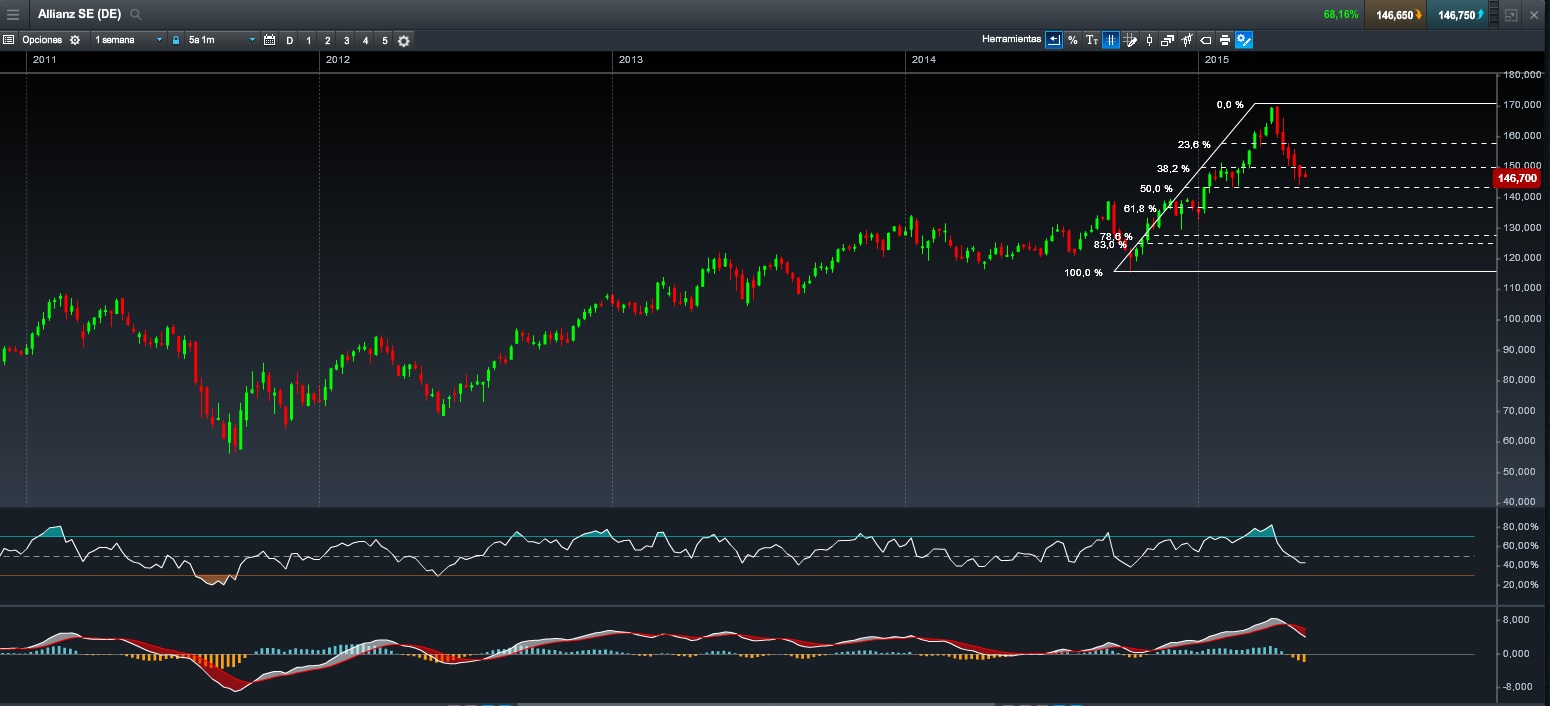
Task: Select the percent scale tool
Action: pyautogui.click(x=1072, y=40)
